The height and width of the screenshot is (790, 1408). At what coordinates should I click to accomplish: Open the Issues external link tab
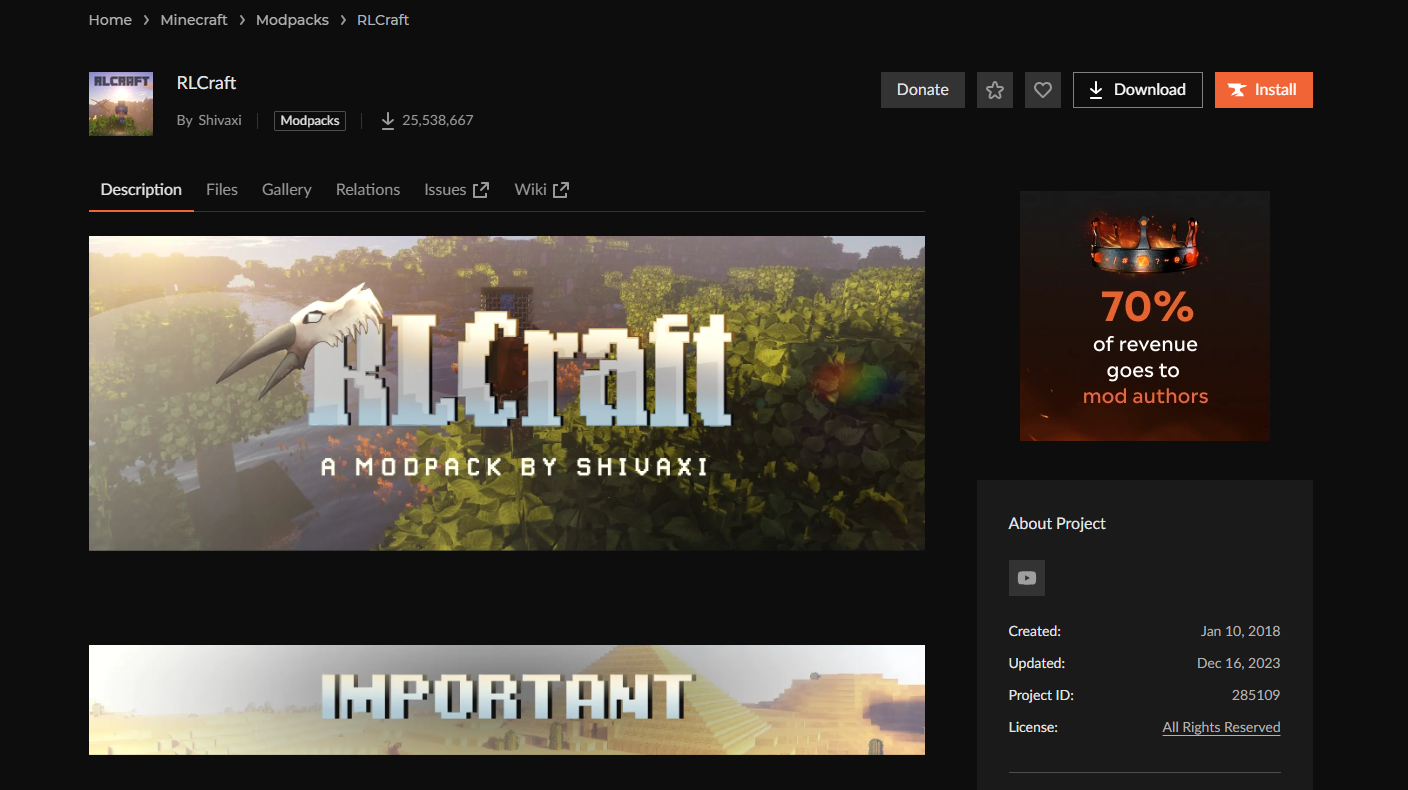pyautogui.click(x=456, y=190)
